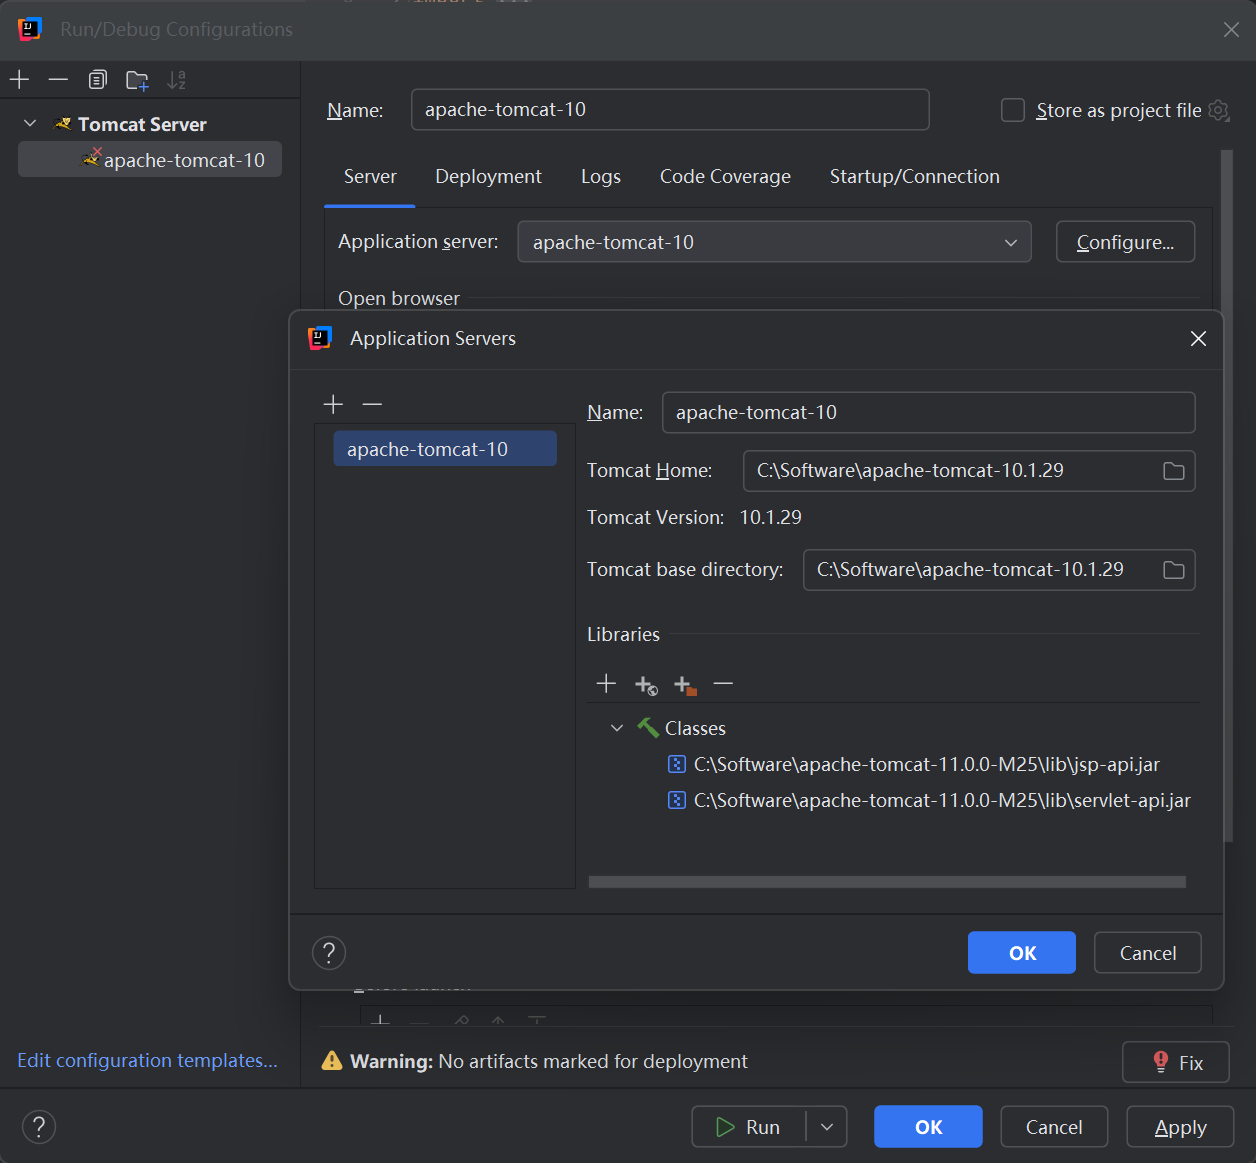1256x1163 pixels.
Task: Click OK in Run/Debug Configurations window
Action: click(928, 1127)
